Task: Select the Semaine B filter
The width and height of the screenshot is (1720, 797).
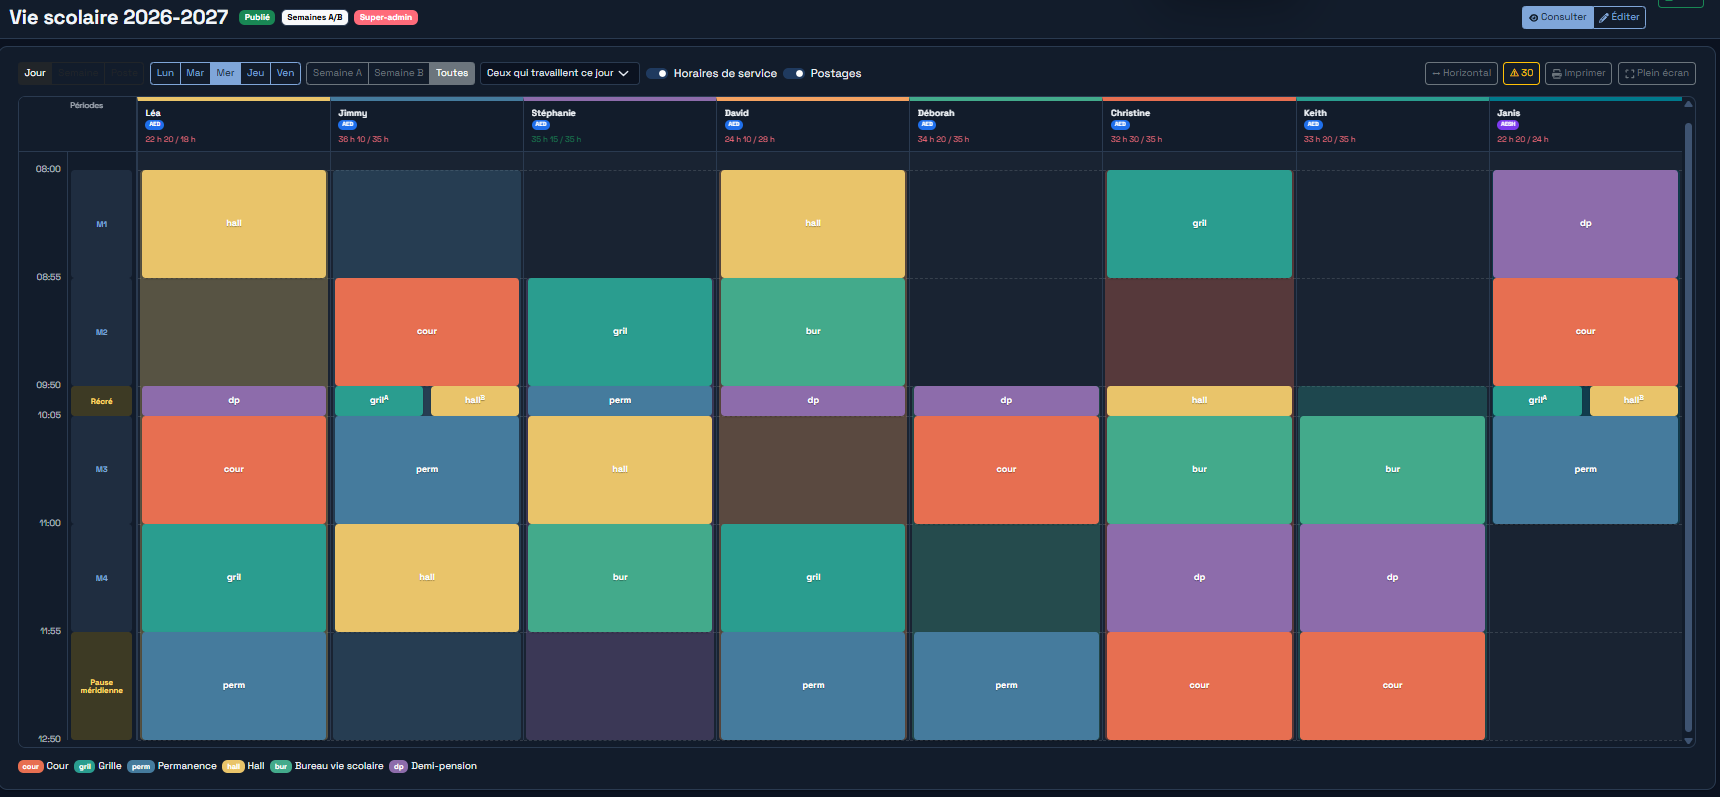Action: pos(399,73)
